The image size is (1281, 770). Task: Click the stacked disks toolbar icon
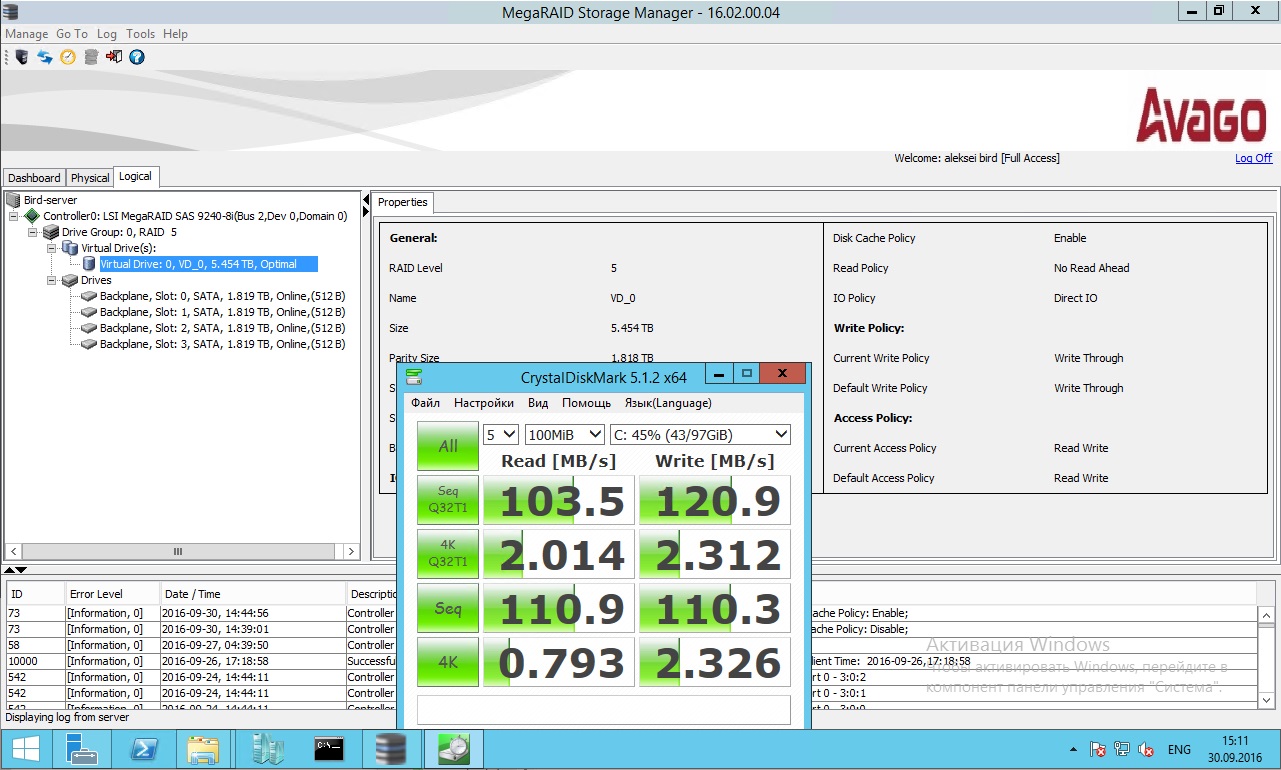91,57
